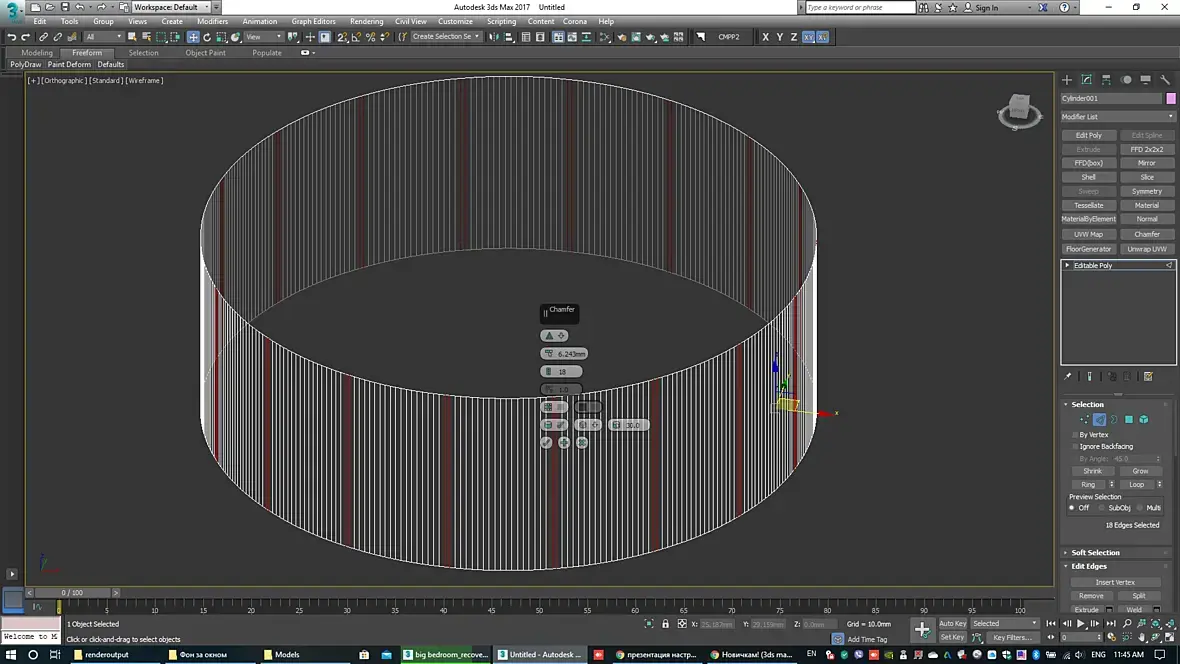Open Create Selection Set dropdown
The height and width of the screenshot is (664, 1180).
446,37
